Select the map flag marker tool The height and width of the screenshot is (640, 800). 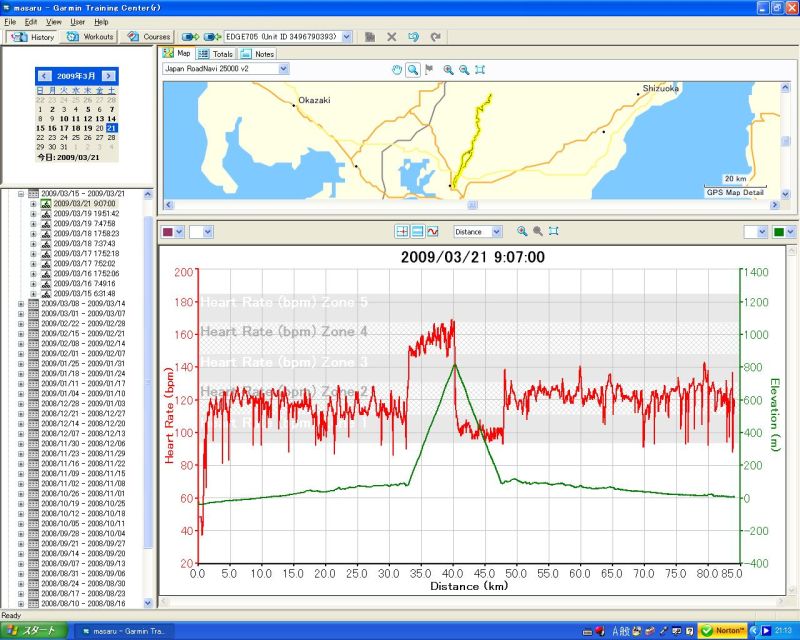tap(429, 70)
